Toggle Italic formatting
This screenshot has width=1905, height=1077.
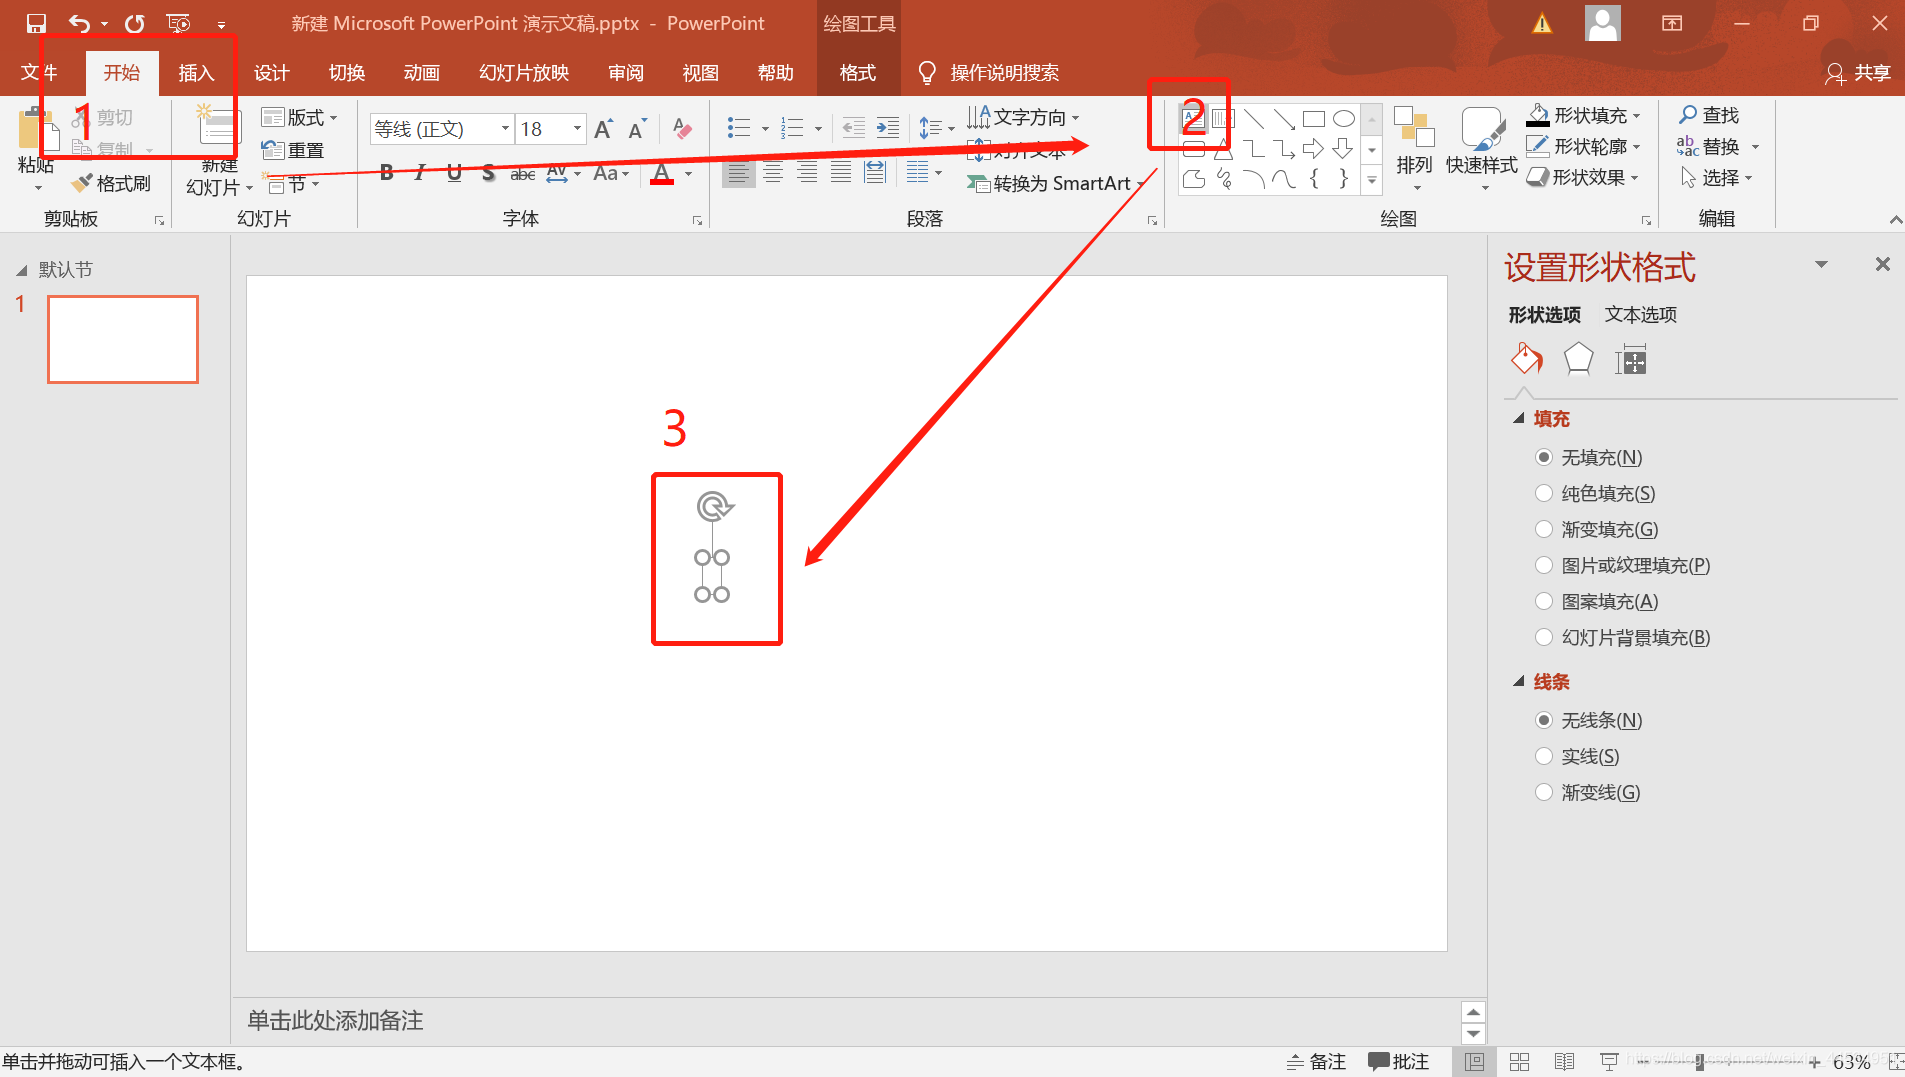420,173
